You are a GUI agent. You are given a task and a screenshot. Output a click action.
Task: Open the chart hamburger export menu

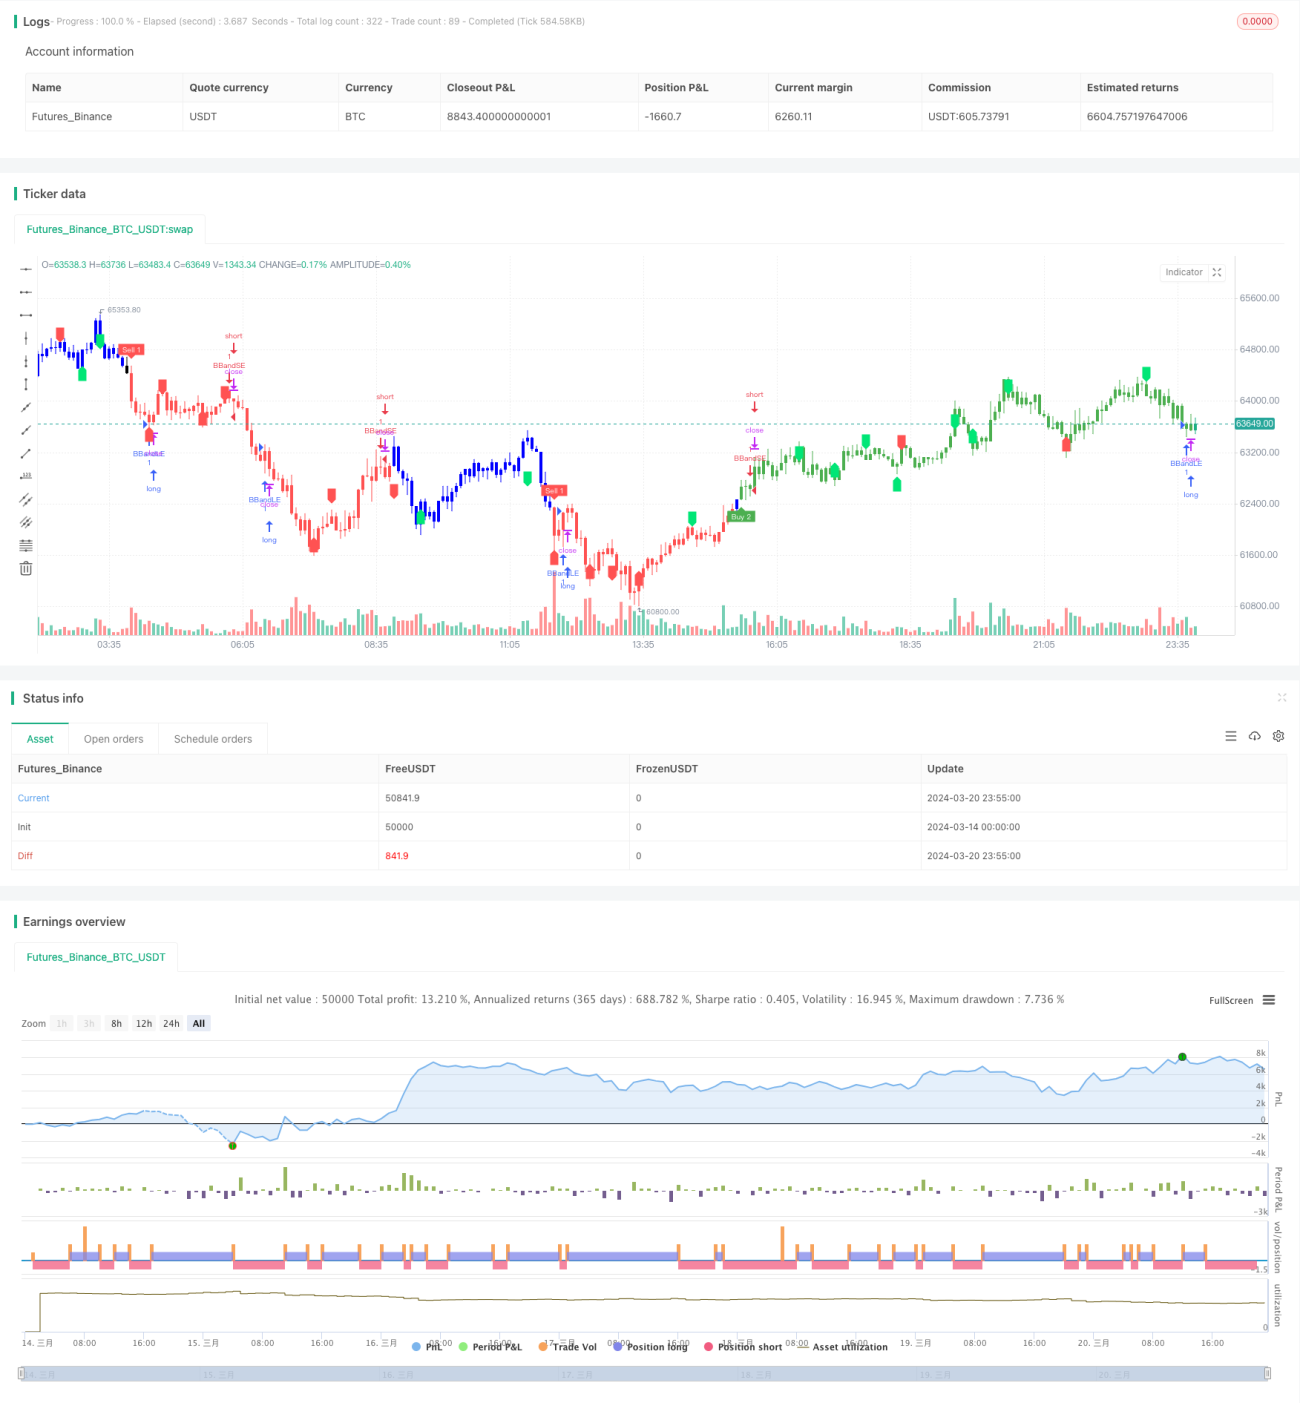[x=1269, y=1000]
